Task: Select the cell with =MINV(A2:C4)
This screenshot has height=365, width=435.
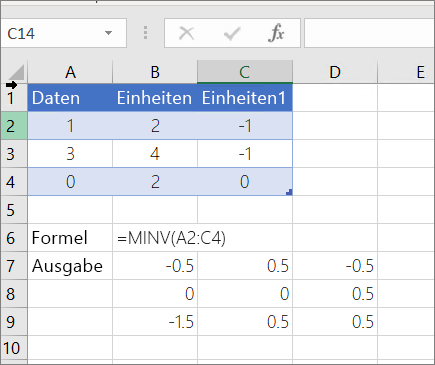Action: tap(155, 238)
